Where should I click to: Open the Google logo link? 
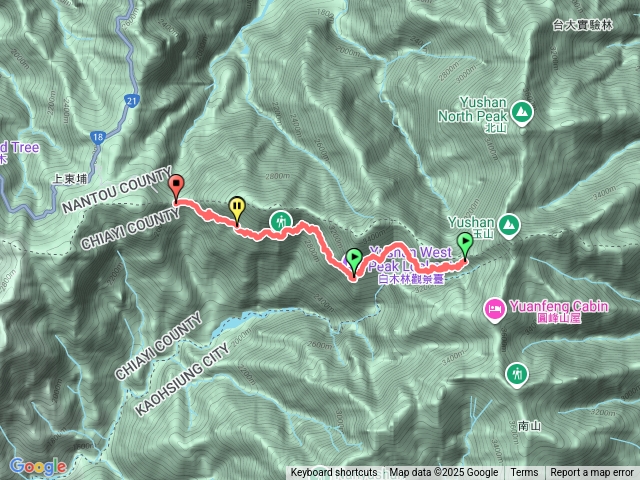tap(38, 466)
